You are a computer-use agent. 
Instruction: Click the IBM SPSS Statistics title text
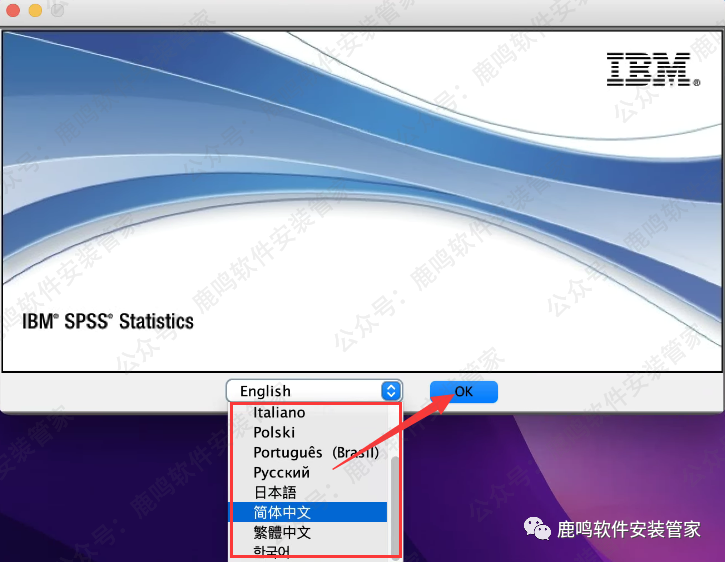click(x=107, y=321)
